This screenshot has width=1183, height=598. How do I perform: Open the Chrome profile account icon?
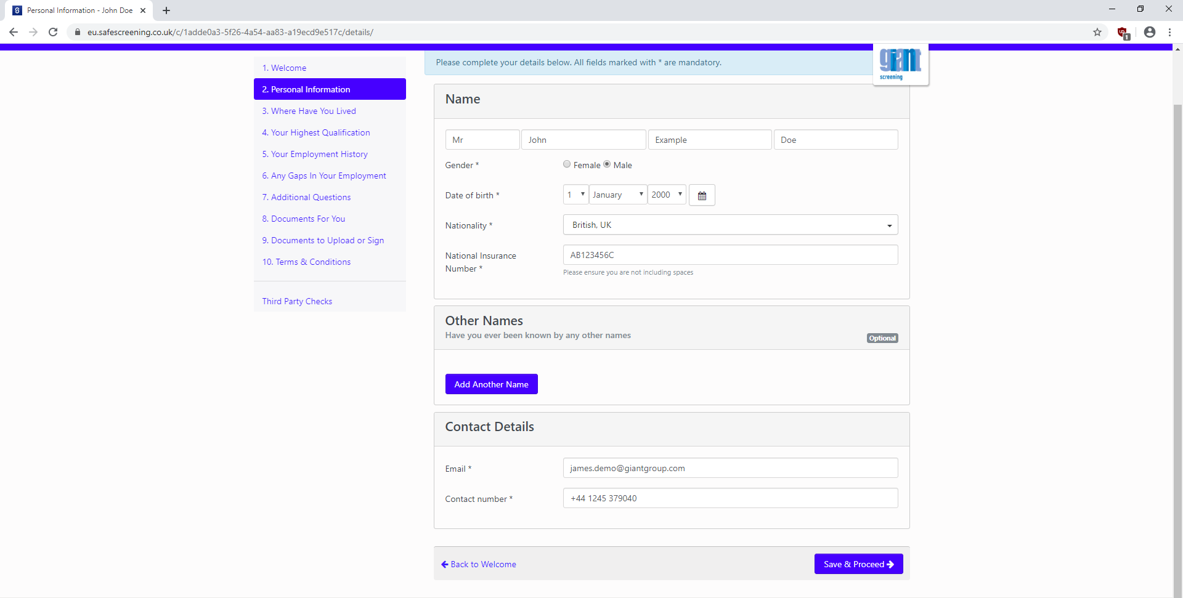(1149, 32)
